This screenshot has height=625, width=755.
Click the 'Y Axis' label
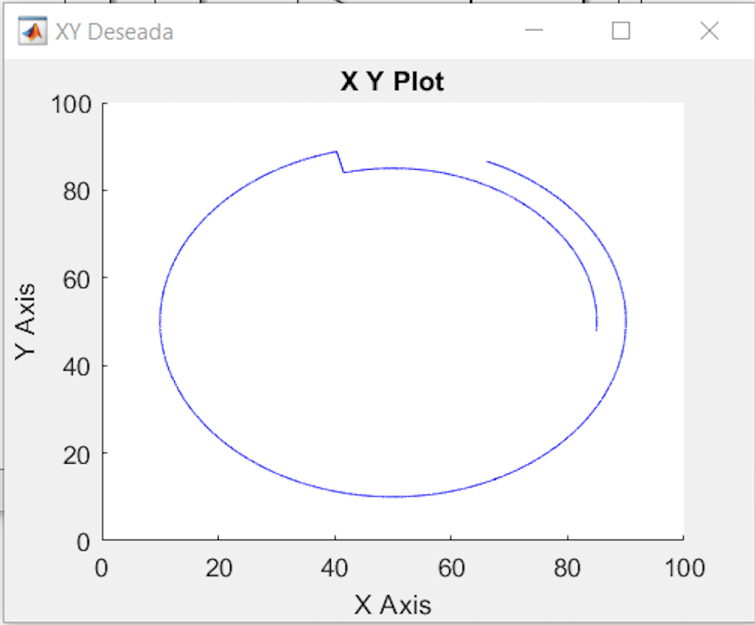(25, 322)
